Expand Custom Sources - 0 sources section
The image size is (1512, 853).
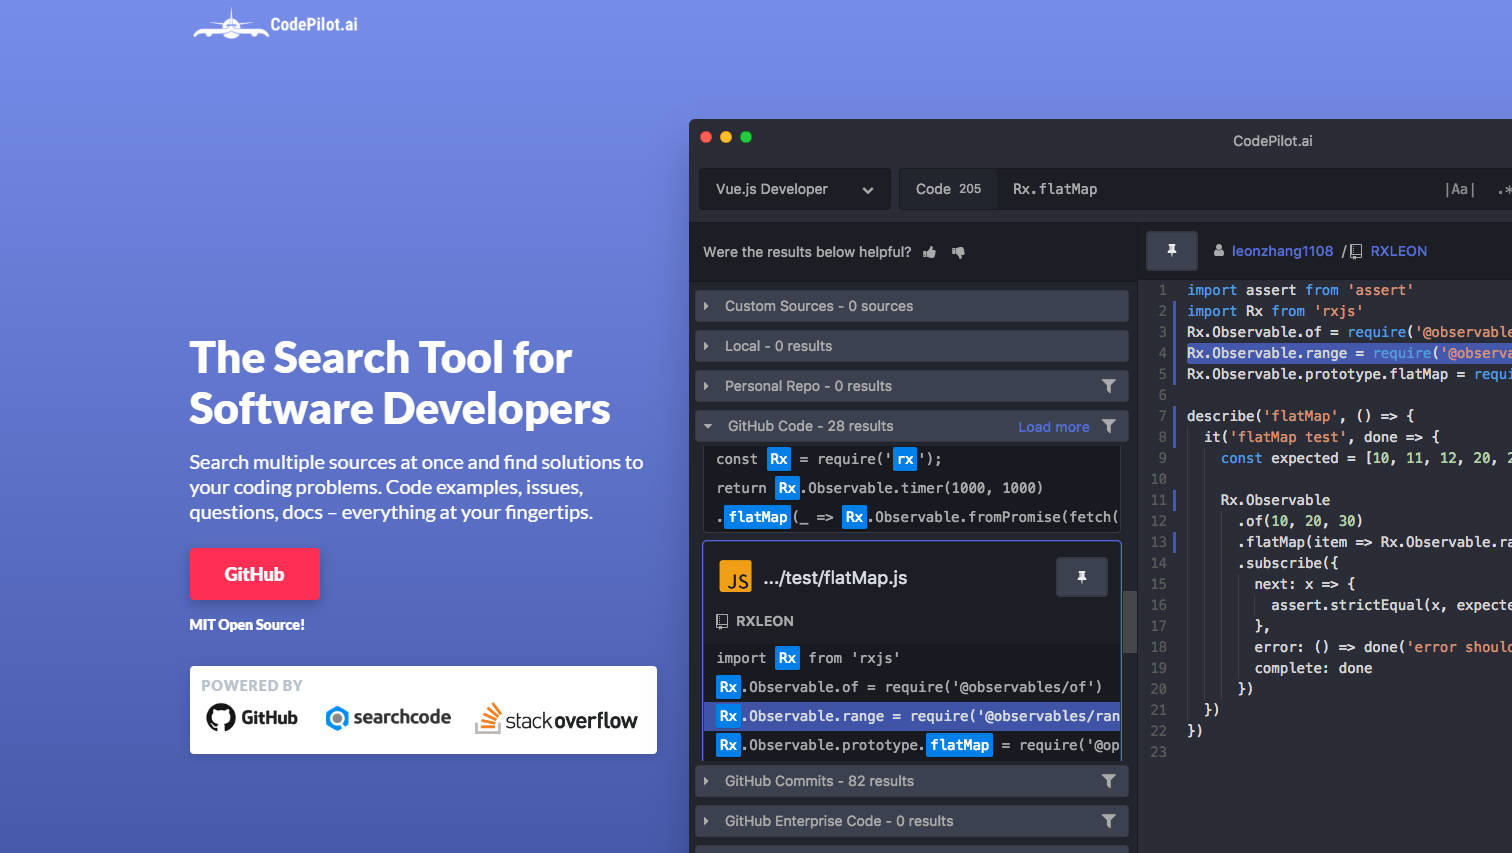point(911,306)
